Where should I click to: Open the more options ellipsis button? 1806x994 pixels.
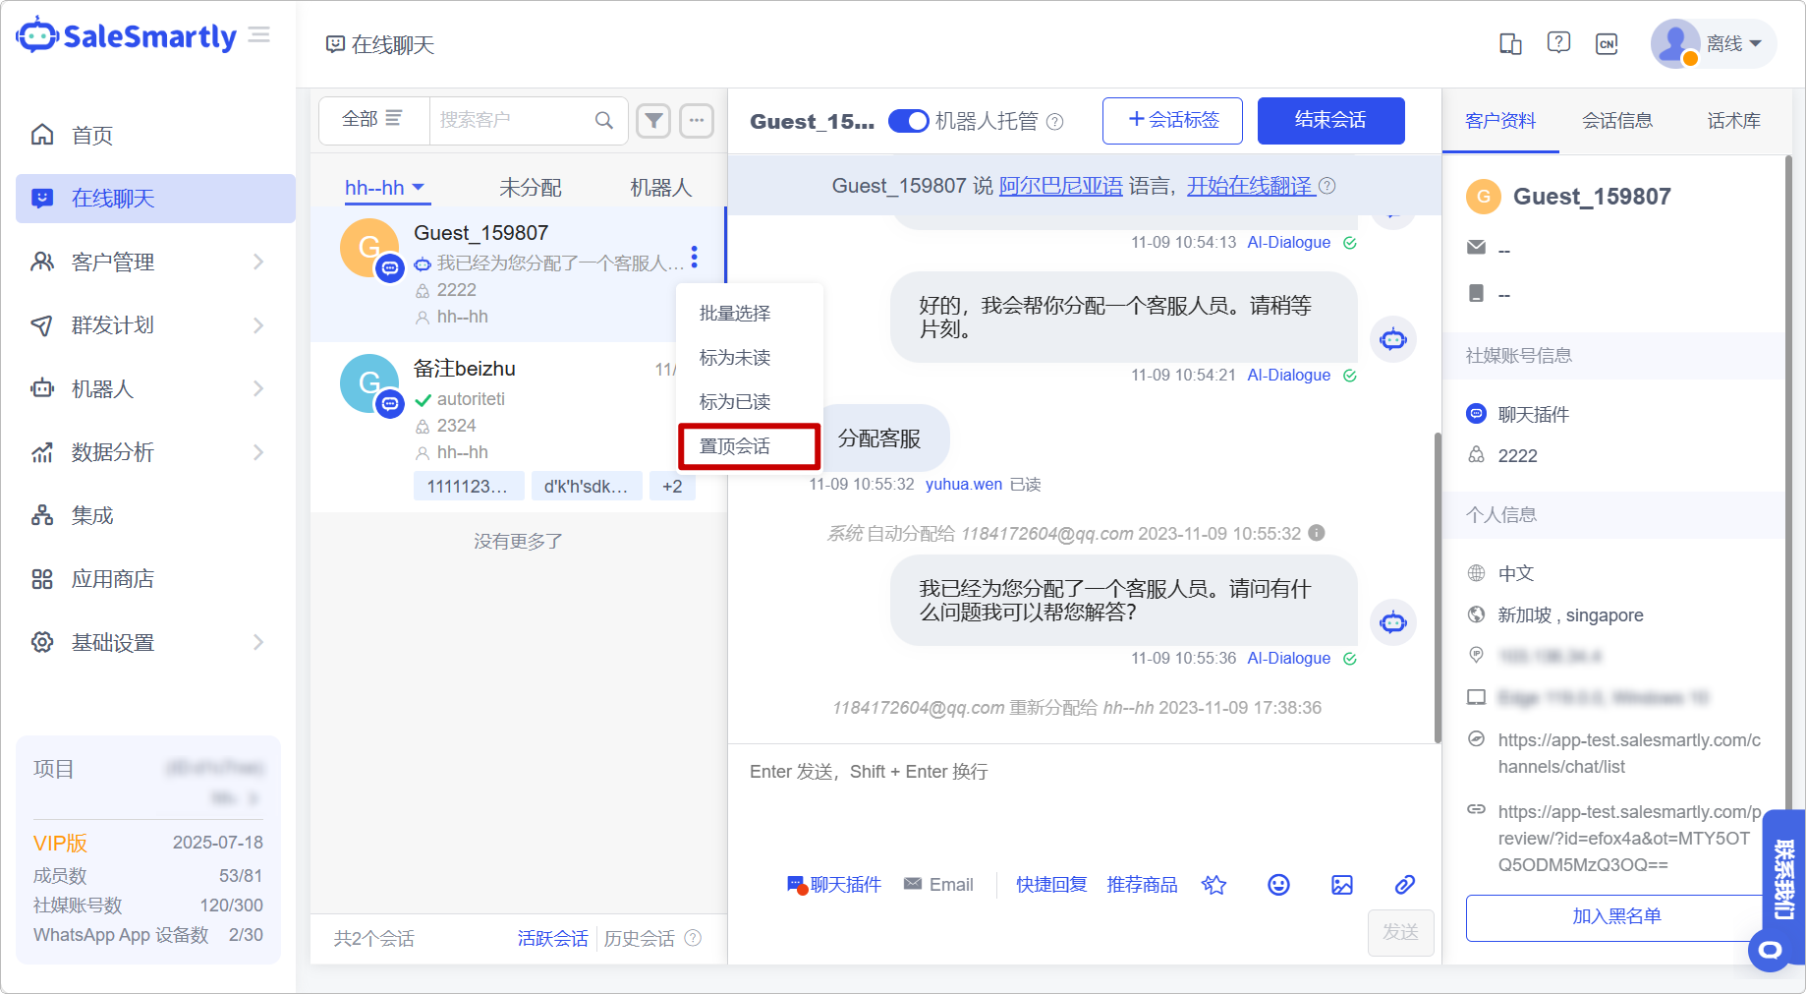click(x=697, y=121)
